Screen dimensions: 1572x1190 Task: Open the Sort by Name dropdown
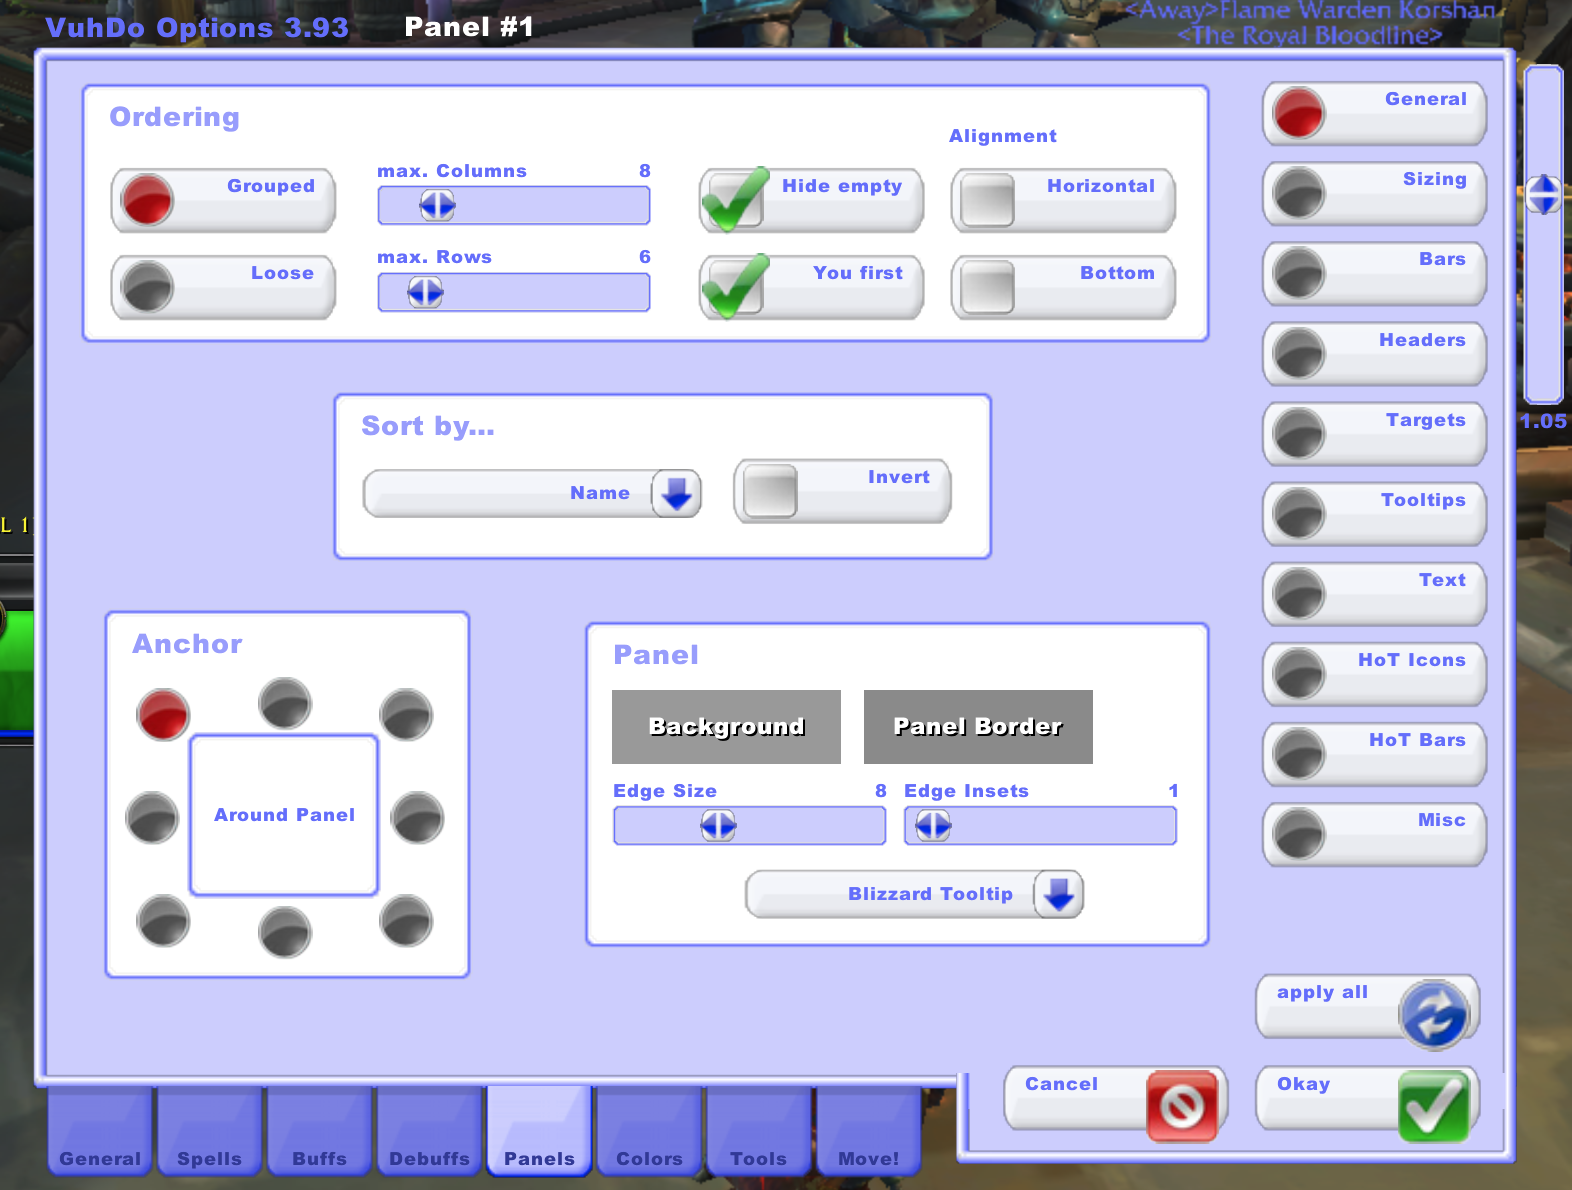[676, 494]
